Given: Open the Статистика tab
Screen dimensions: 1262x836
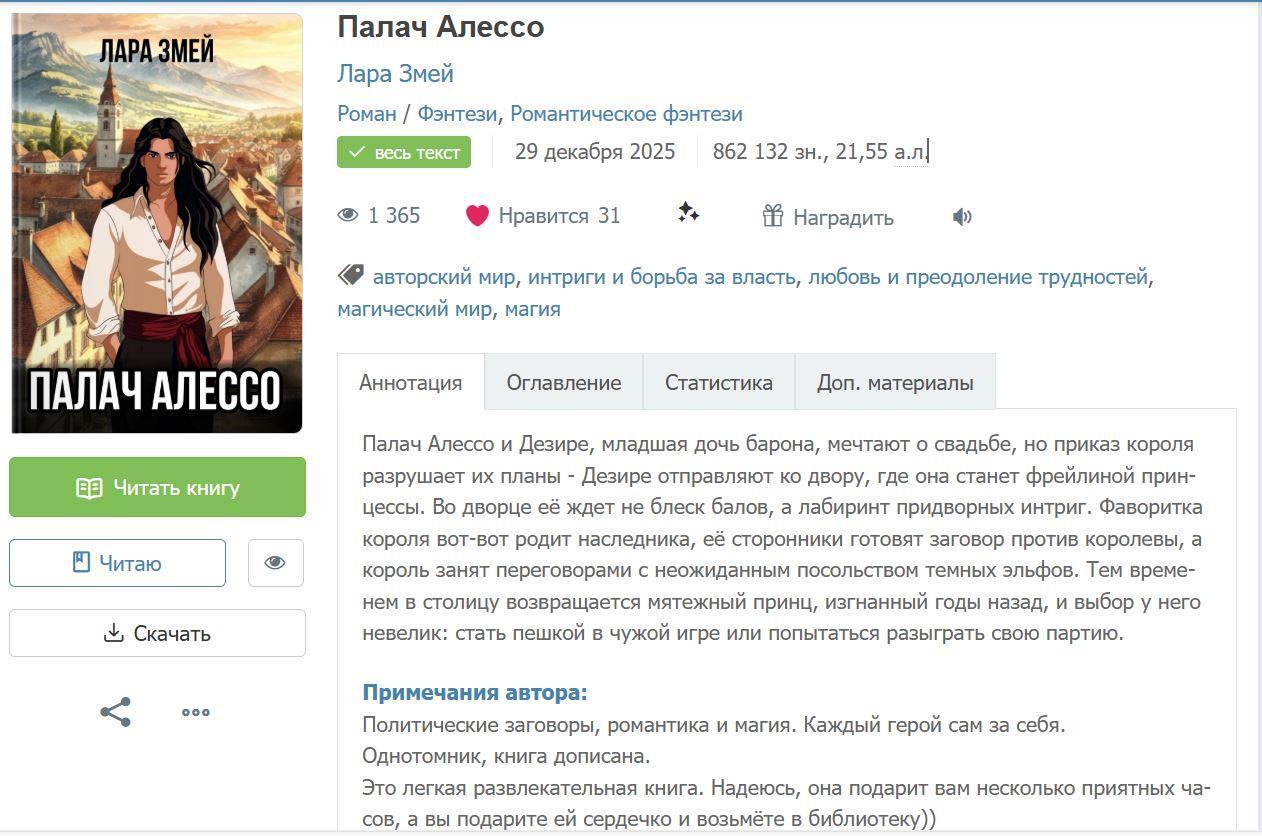Looking at the screenshot, I should point(719,382).
